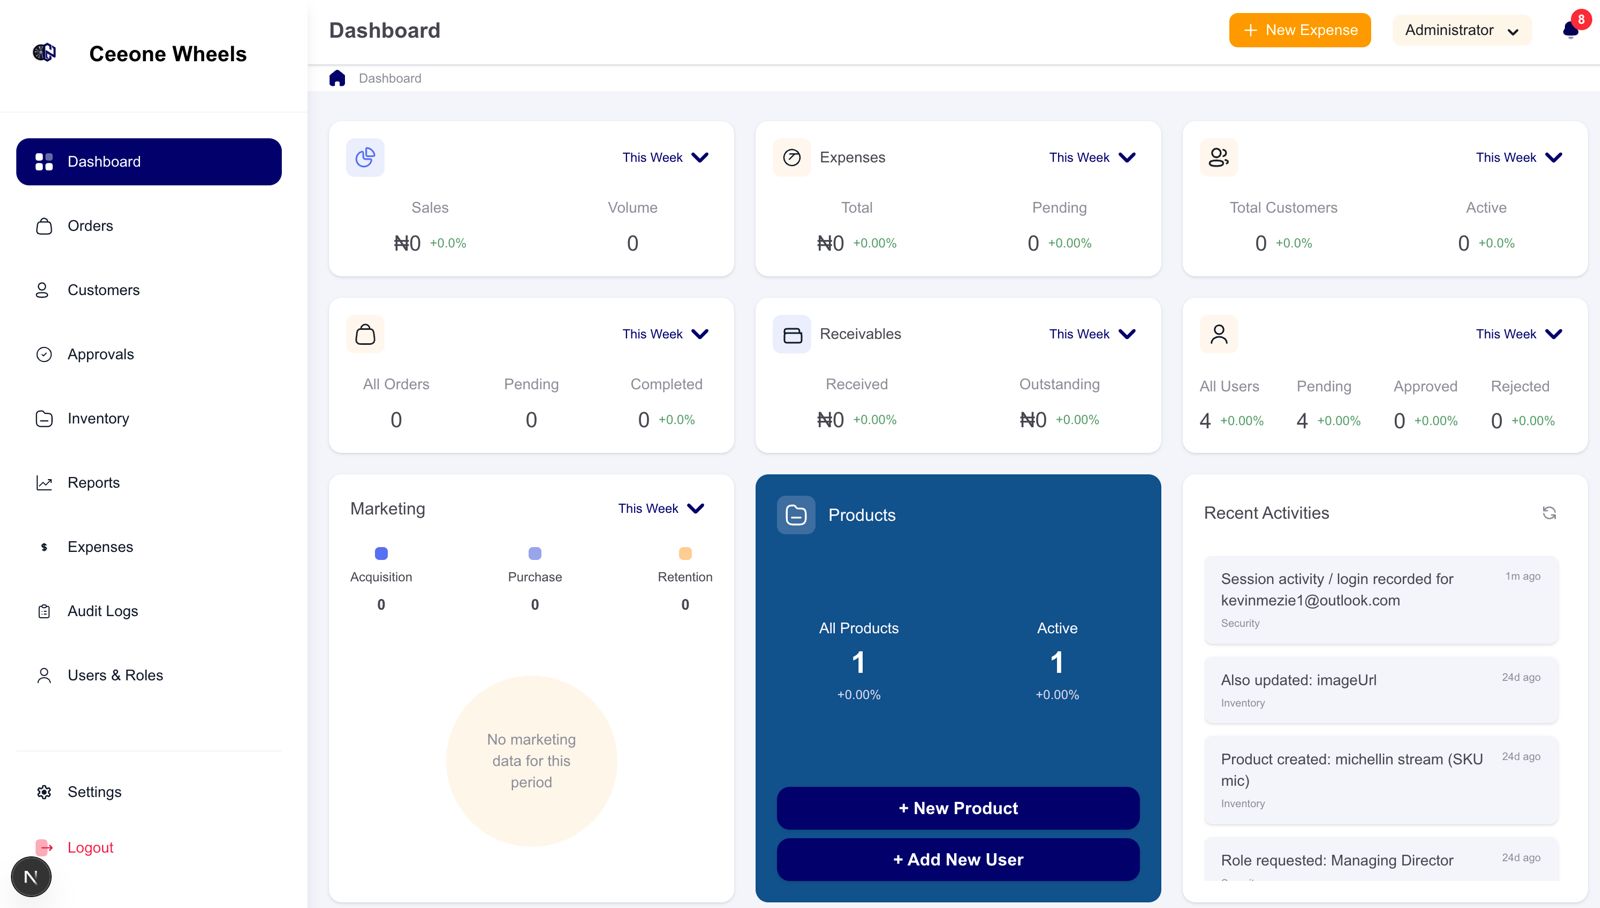The image size is (1600, 908).
Task: Click the 'All Products' count label
Action: click(859, 628)
